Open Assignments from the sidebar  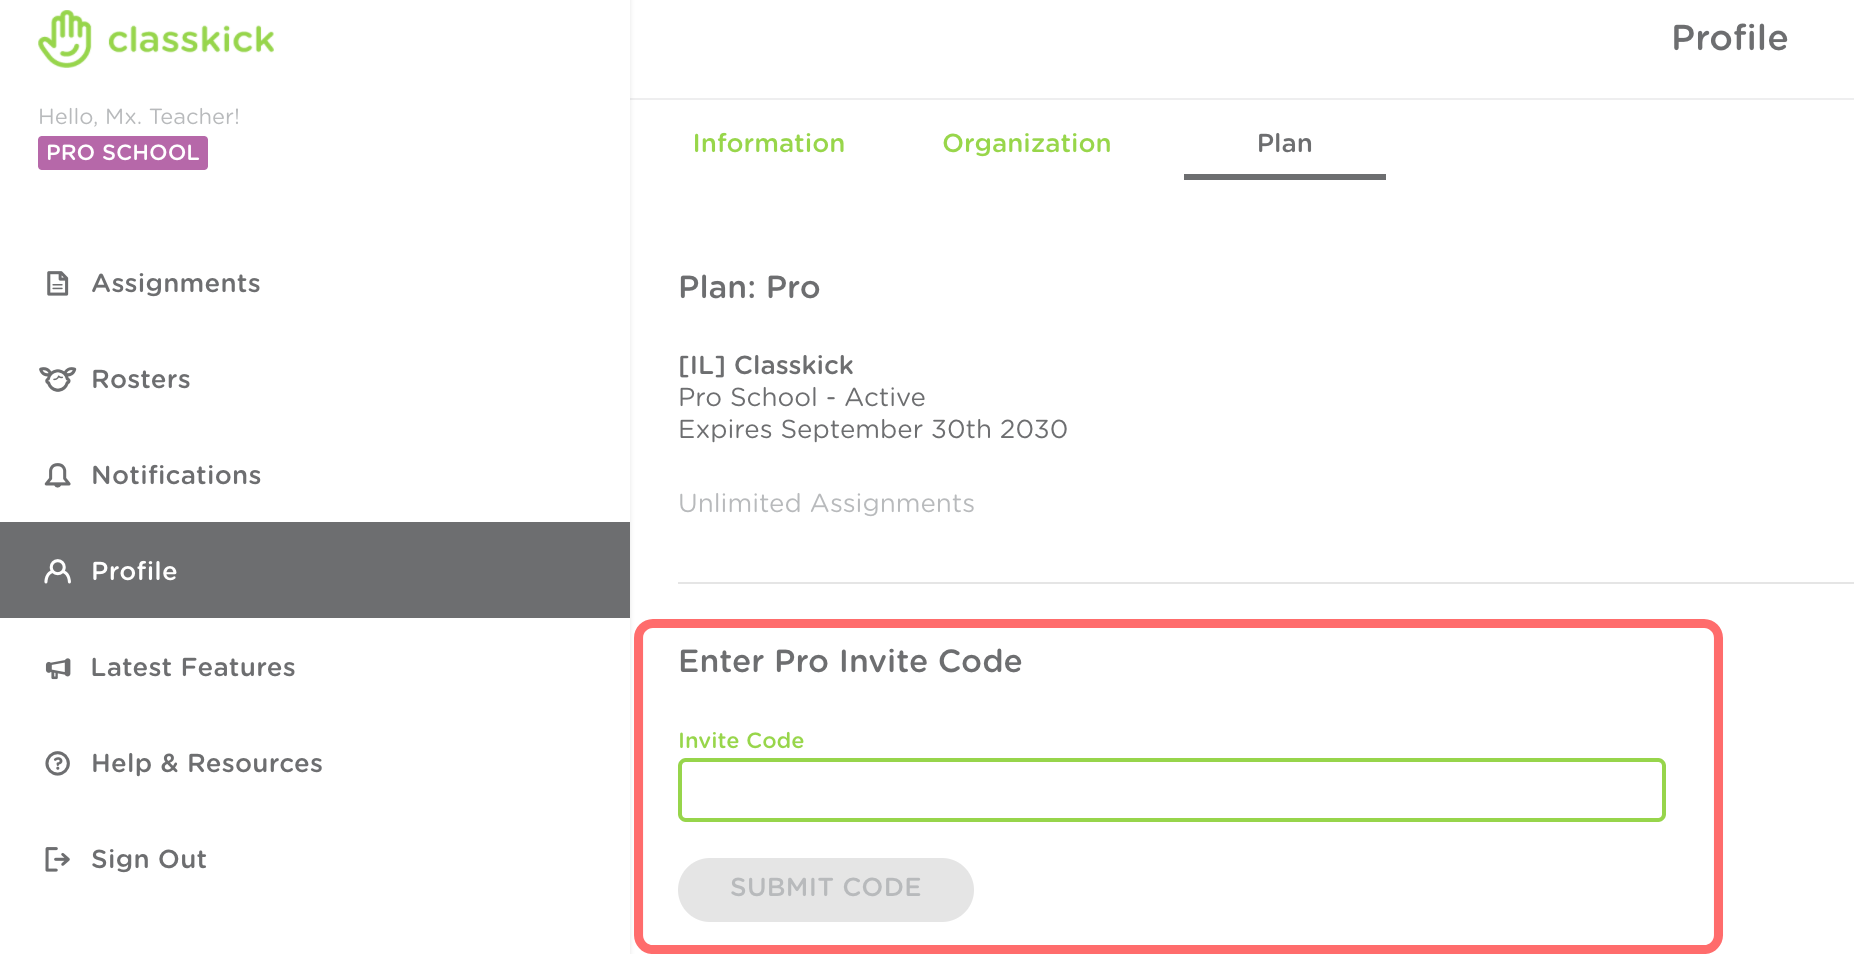click(x=176, y=284)
